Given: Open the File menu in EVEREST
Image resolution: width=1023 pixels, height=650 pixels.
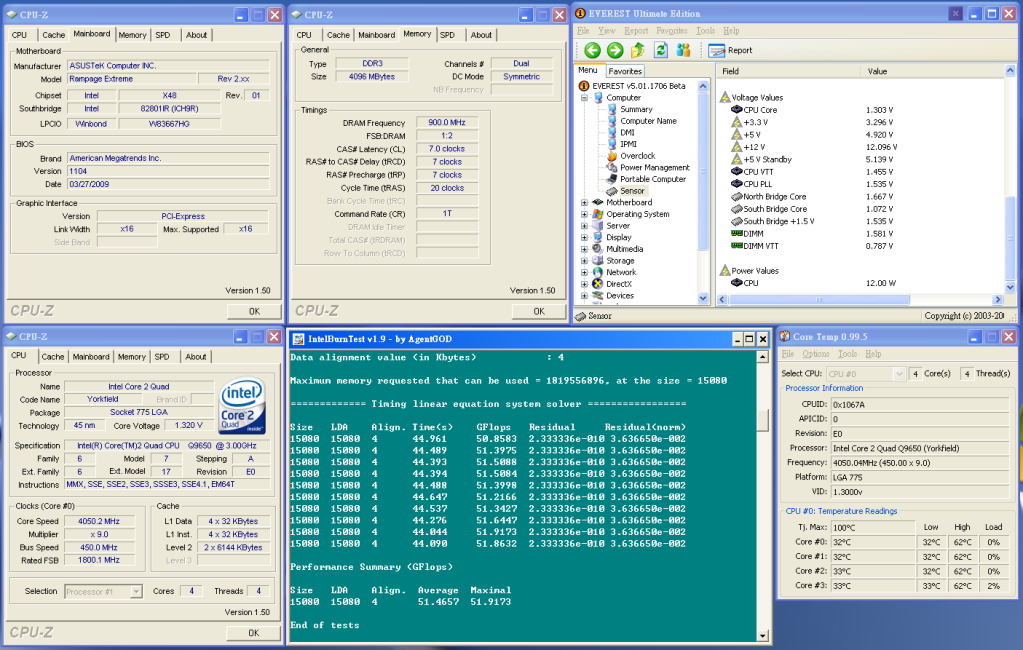Looking at the screenshot, I should (x=583, y=31).
